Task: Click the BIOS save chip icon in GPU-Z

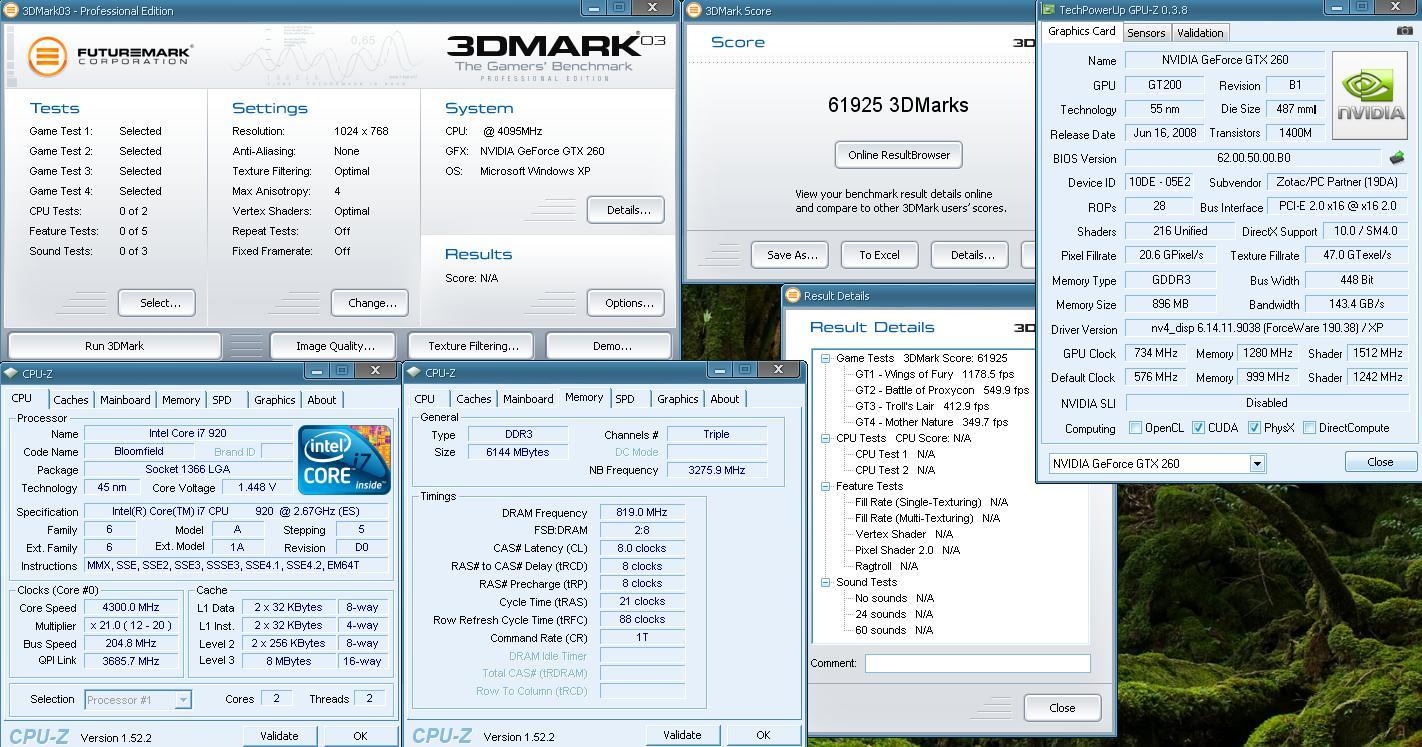Action: pyautogui.click(x=1397, y=158)
